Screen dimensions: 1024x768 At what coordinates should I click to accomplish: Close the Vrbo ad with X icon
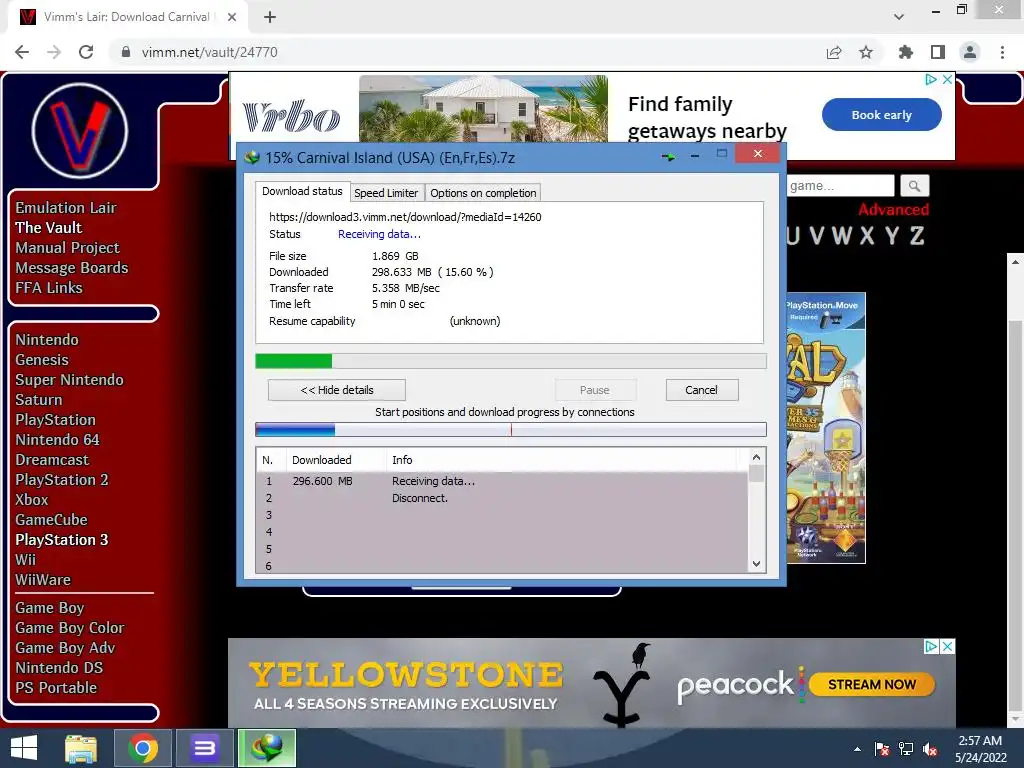tap(948, 79)
